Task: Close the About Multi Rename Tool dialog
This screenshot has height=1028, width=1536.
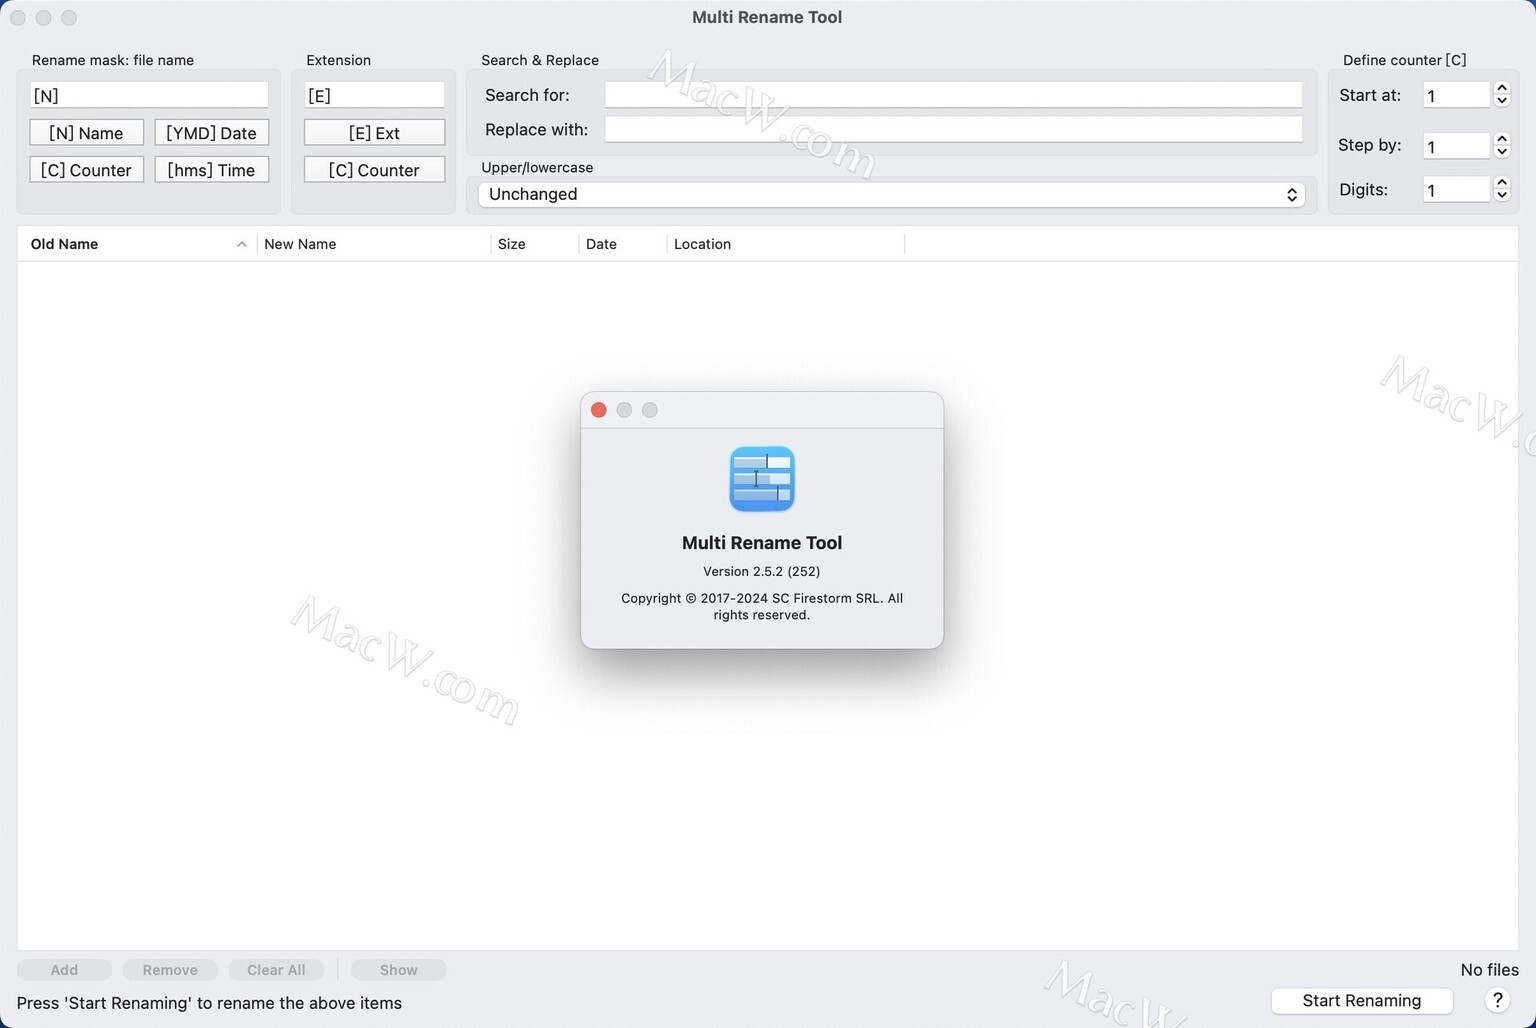Action: (x=599, y=410)
